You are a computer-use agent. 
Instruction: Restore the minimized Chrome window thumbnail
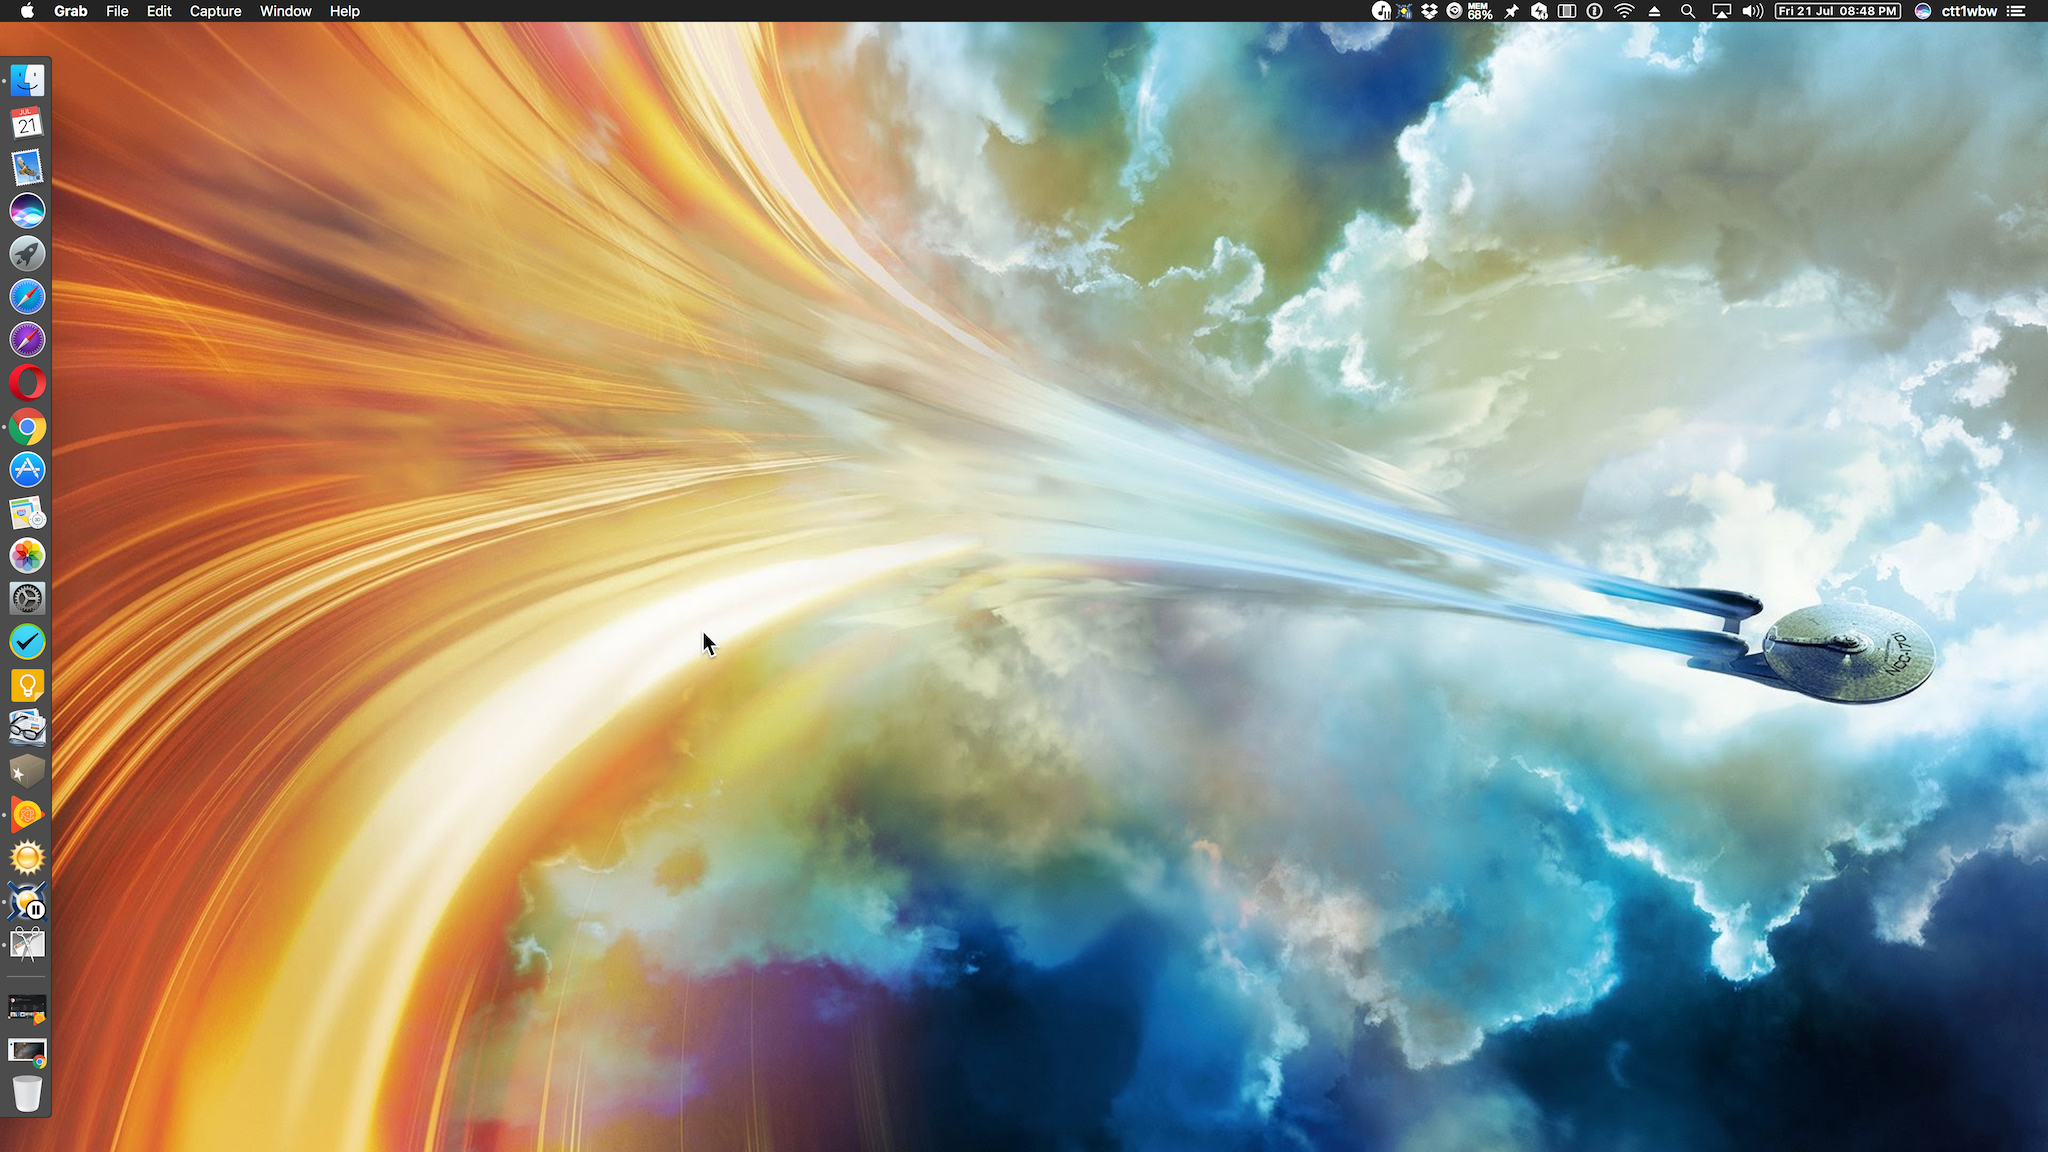pos(27,1052)
